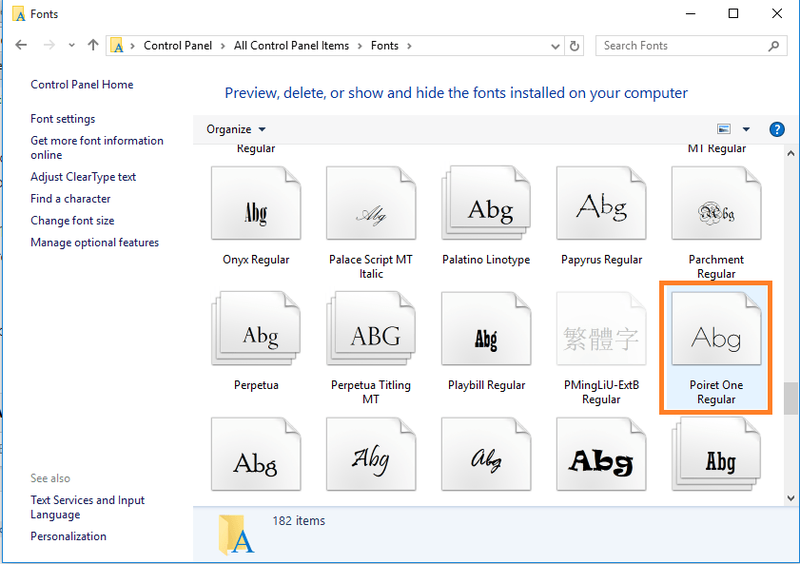Open Get more font information online

[x=97, y=148]
